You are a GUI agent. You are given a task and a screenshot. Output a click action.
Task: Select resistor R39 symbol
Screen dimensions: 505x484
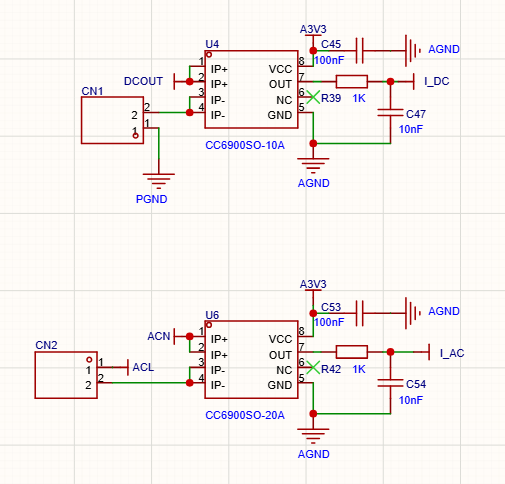[352, 81]
